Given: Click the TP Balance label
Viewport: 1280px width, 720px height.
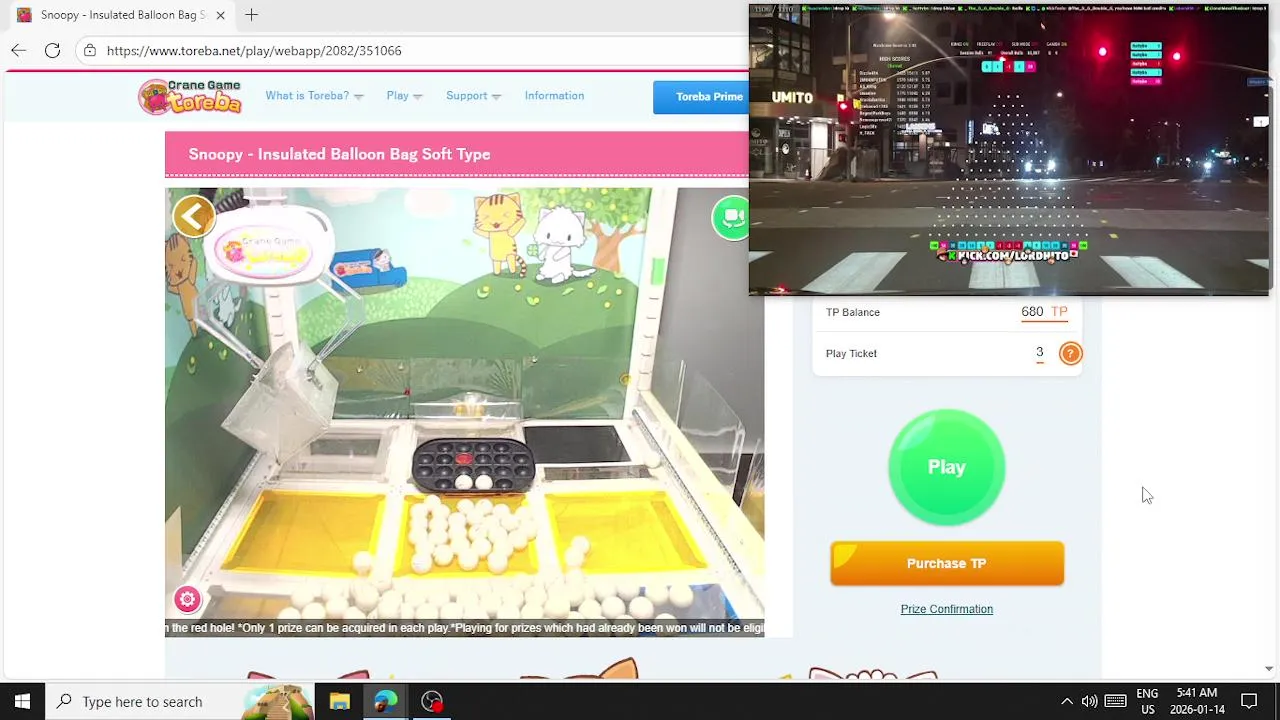Looking at the screenshot, I should [x=853, y=312].
